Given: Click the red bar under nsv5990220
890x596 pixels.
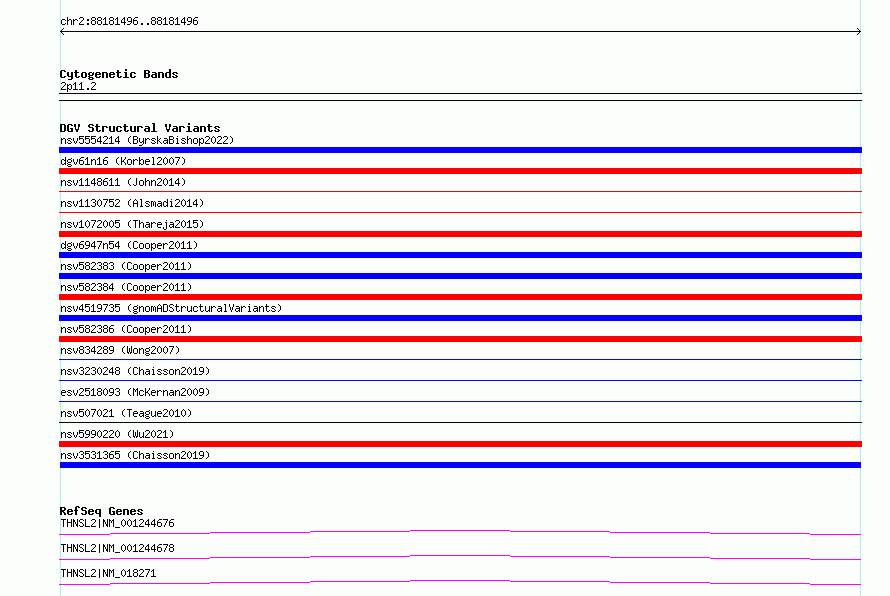Looking at the screenshot, I should tap(460, 444).
